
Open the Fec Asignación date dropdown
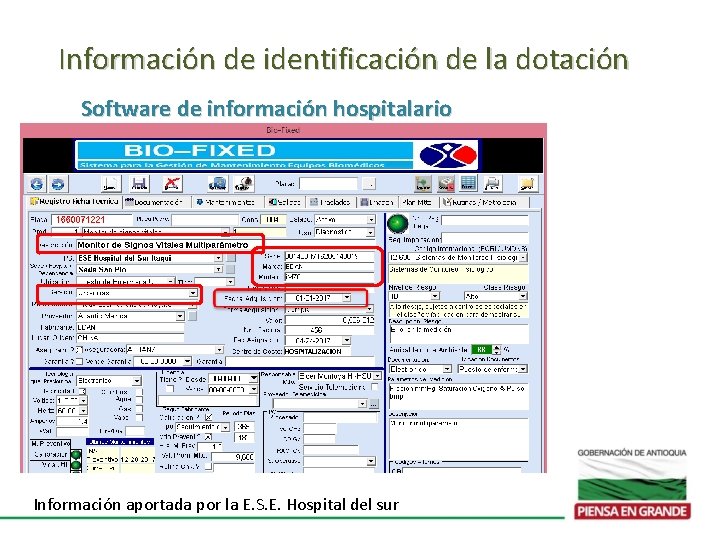point(346,340)
